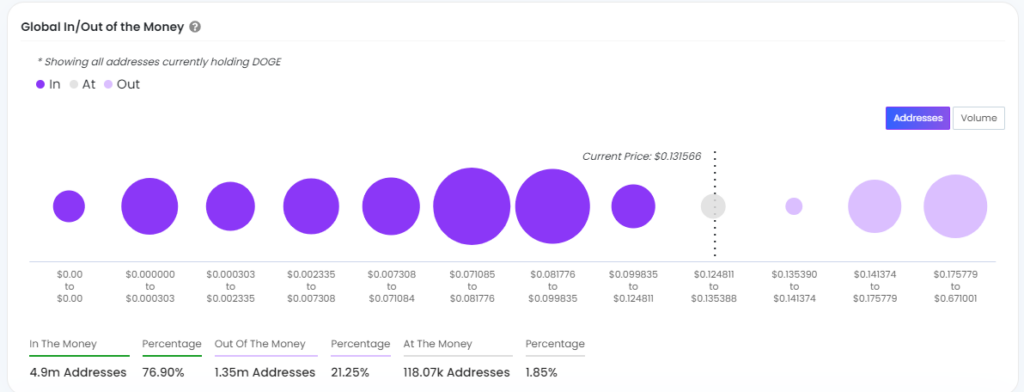Click the 21.25% percentage value
Viewport: 1024px width, 392px height.
click(350, 373)
